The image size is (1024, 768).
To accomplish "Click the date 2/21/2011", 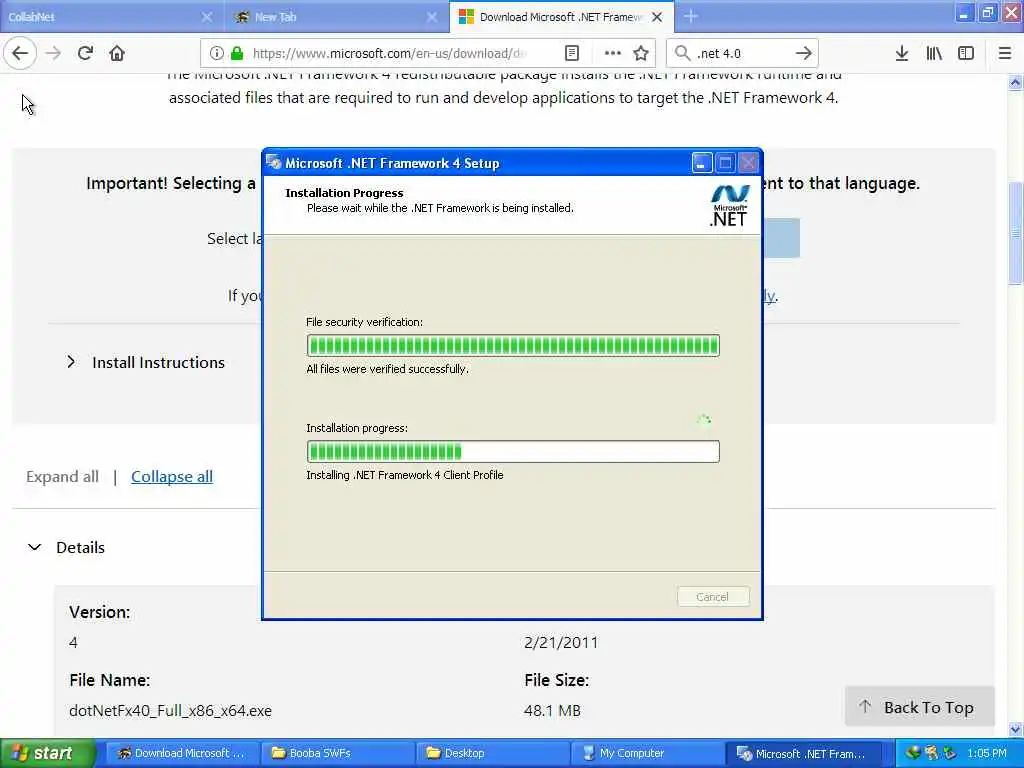I will click(x=561, y=643).
